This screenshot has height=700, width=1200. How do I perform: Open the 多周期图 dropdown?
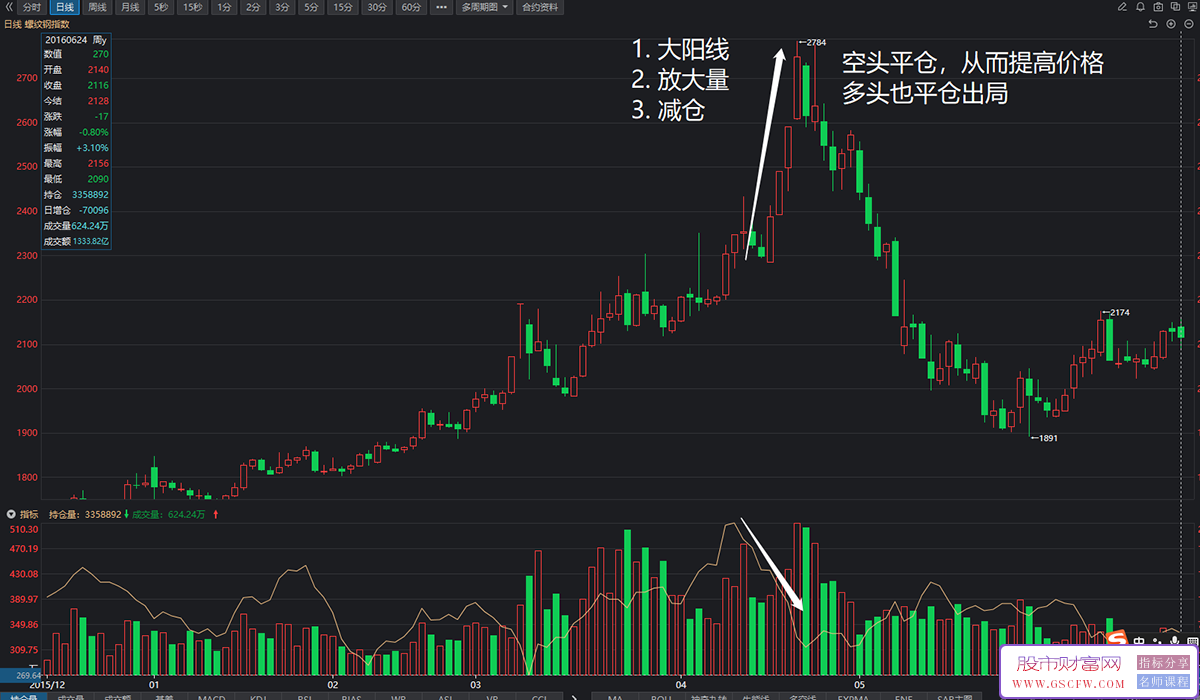pyautogui.click(x=485, y=7)
